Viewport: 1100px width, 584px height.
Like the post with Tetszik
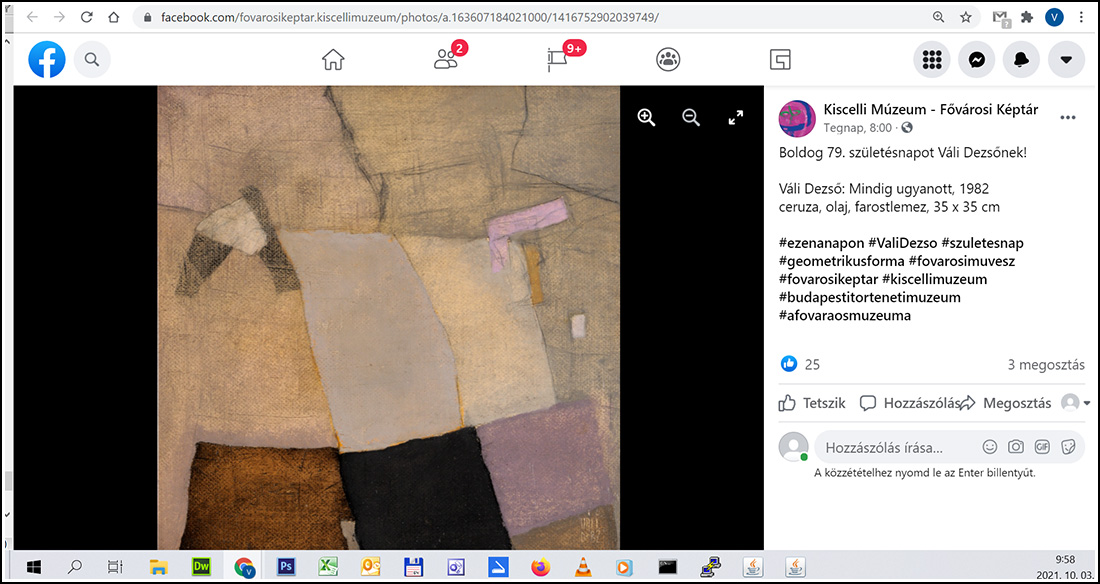[812, 403]
